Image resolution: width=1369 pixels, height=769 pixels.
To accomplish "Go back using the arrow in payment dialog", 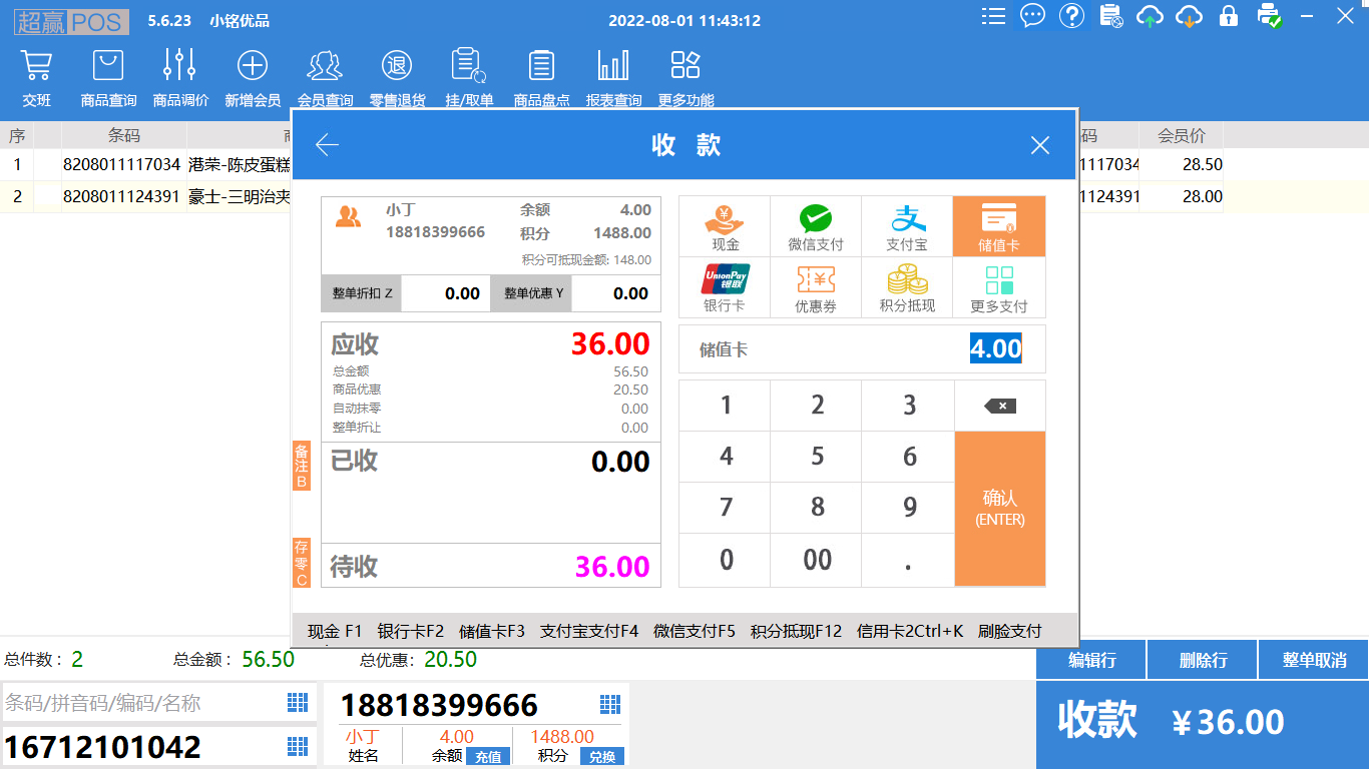I will tap(327, 146).
